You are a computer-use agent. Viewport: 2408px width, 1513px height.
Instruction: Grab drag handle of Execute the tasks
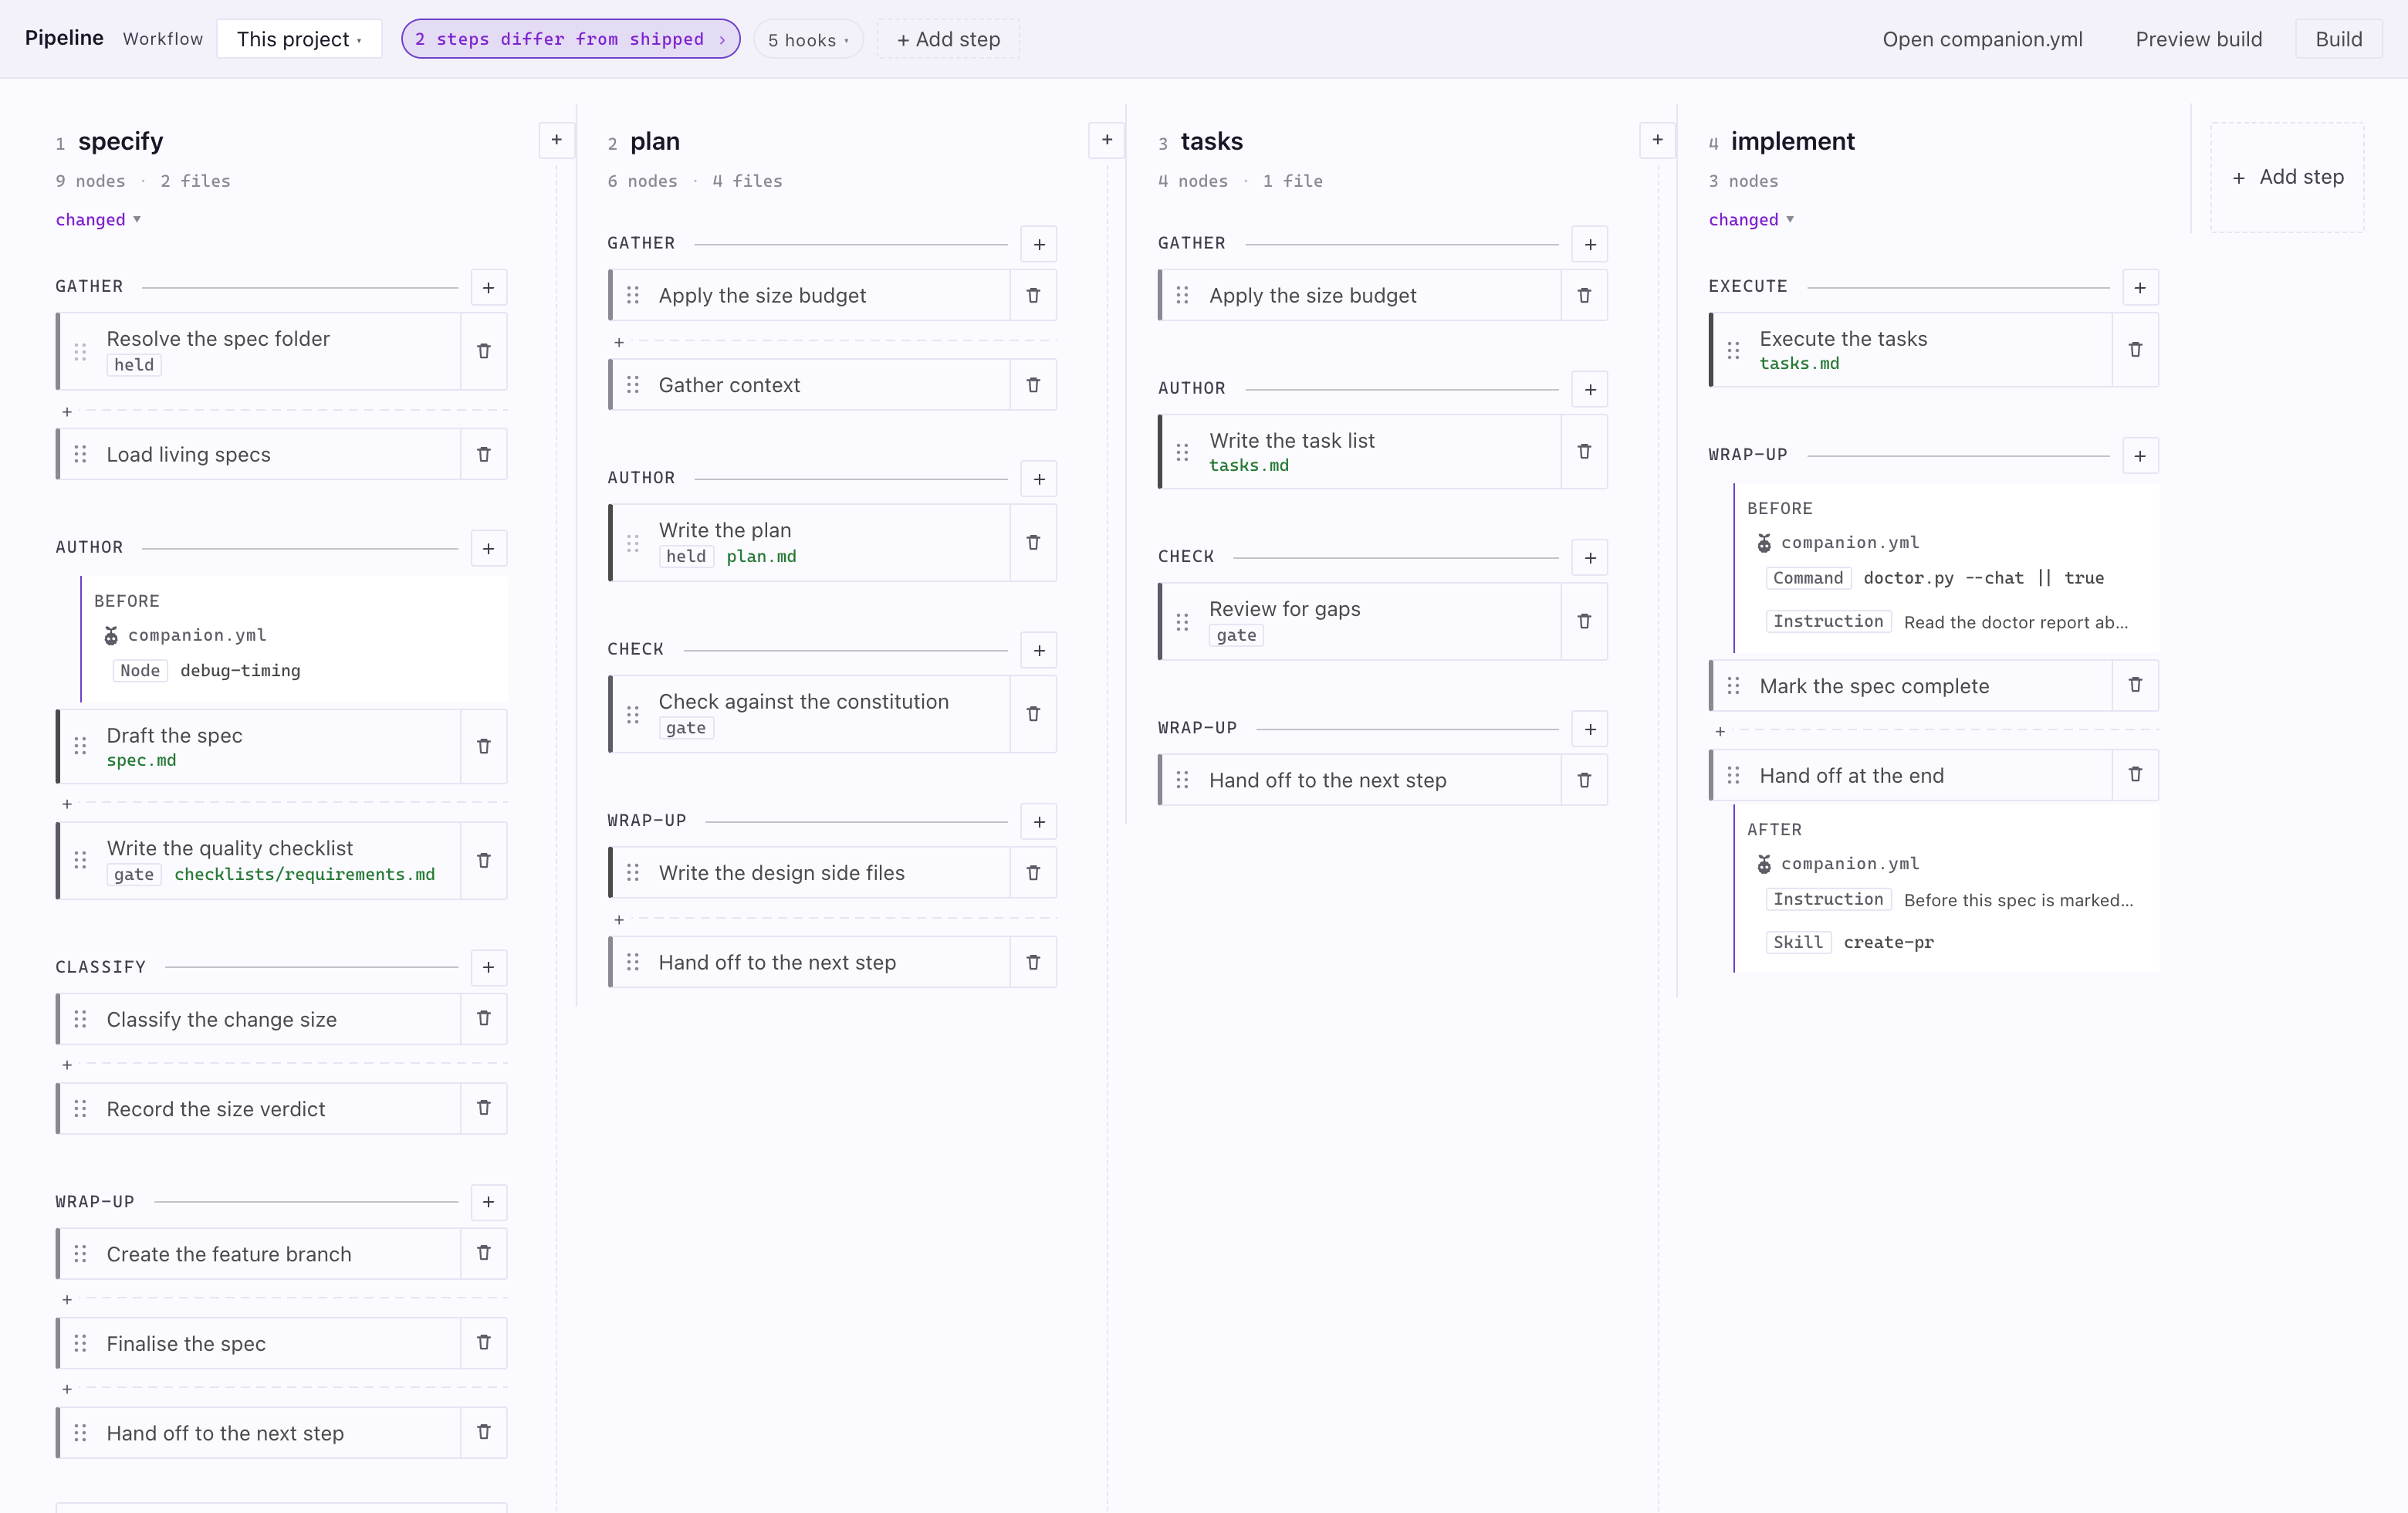pos(1734,350)
